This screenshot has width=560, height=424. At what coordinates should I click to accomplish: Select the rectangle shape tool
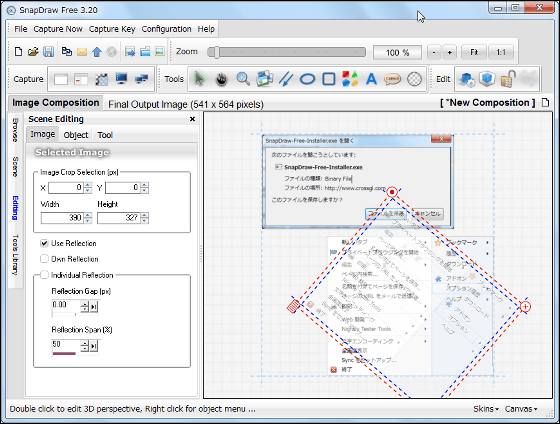[329, 79]
